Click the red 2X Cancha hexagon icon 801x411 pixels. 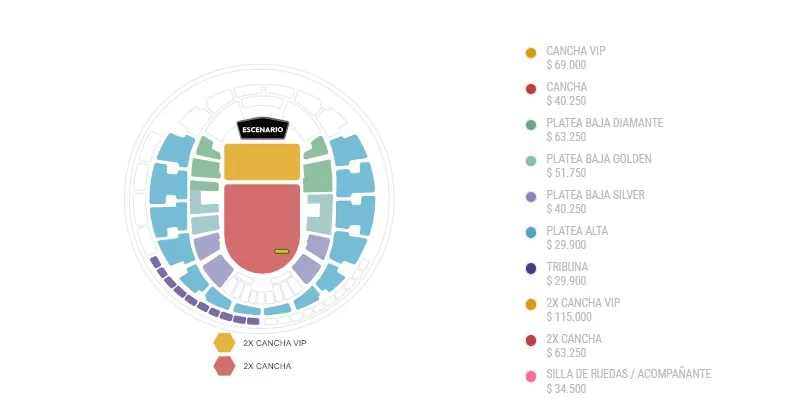[224, 366]
